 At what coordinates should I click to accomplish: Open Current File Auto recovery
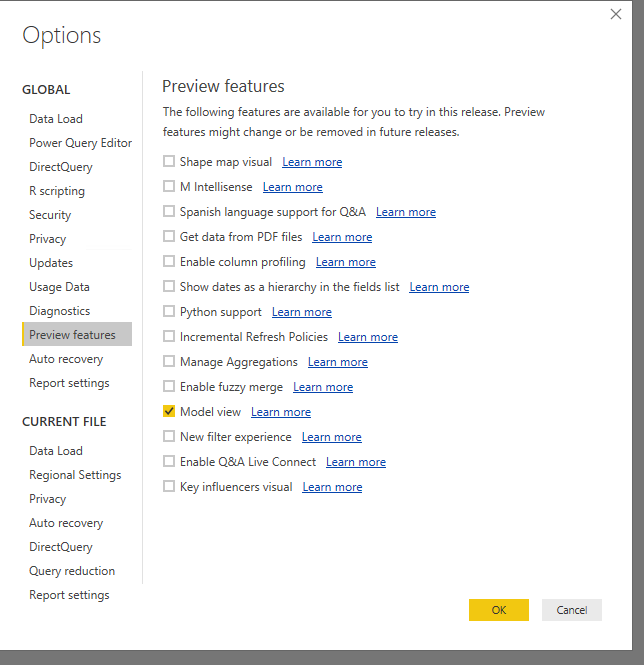[66, 523]
